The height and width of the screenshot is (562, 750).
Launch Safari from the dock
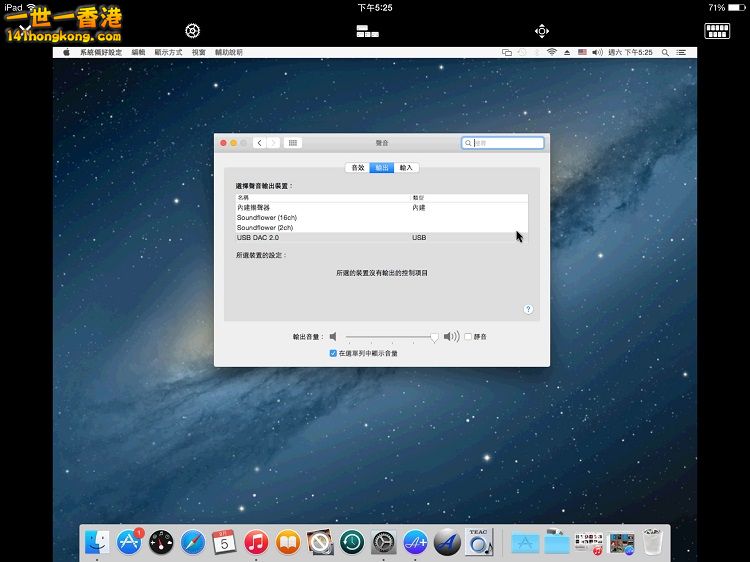[193, 543]
